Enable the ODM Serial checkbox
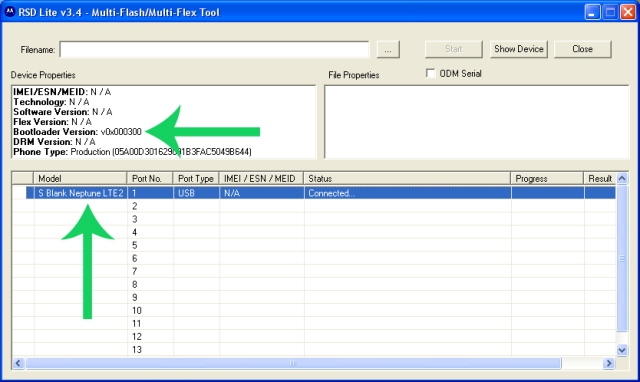Viewport: 640px width, 382px height. [x=430, y=73]
